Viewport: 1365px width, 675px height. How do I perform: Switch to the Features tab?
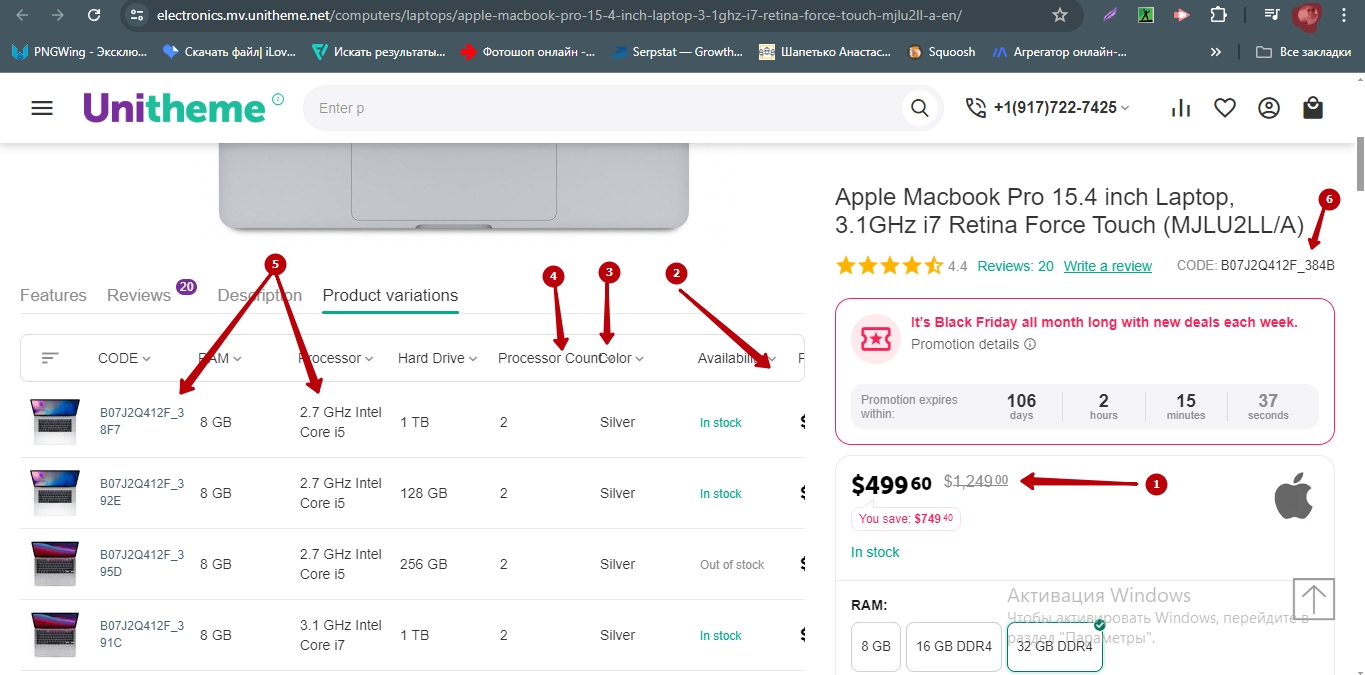[x=53, y=295]
